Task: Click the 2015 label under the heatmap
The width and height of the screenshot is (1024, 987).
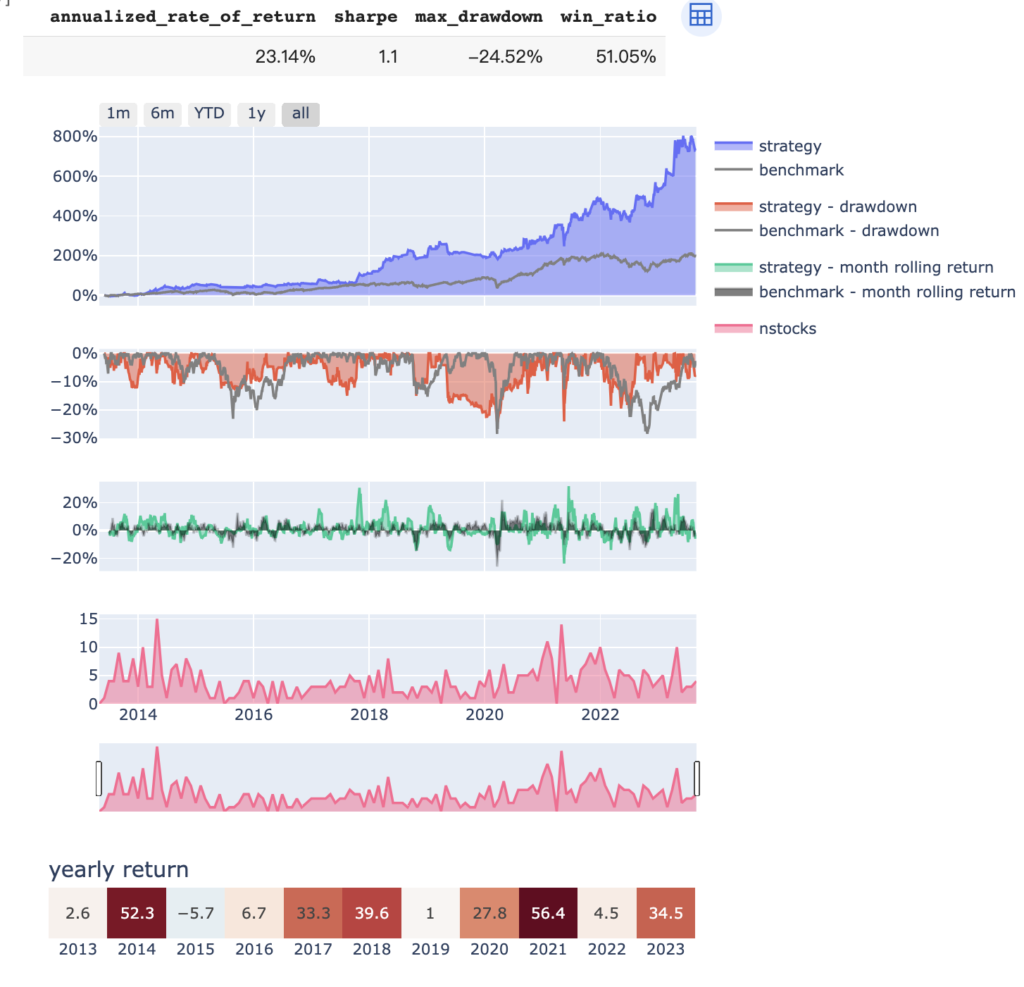Action: pyautogui.click(x=195, y=949)
